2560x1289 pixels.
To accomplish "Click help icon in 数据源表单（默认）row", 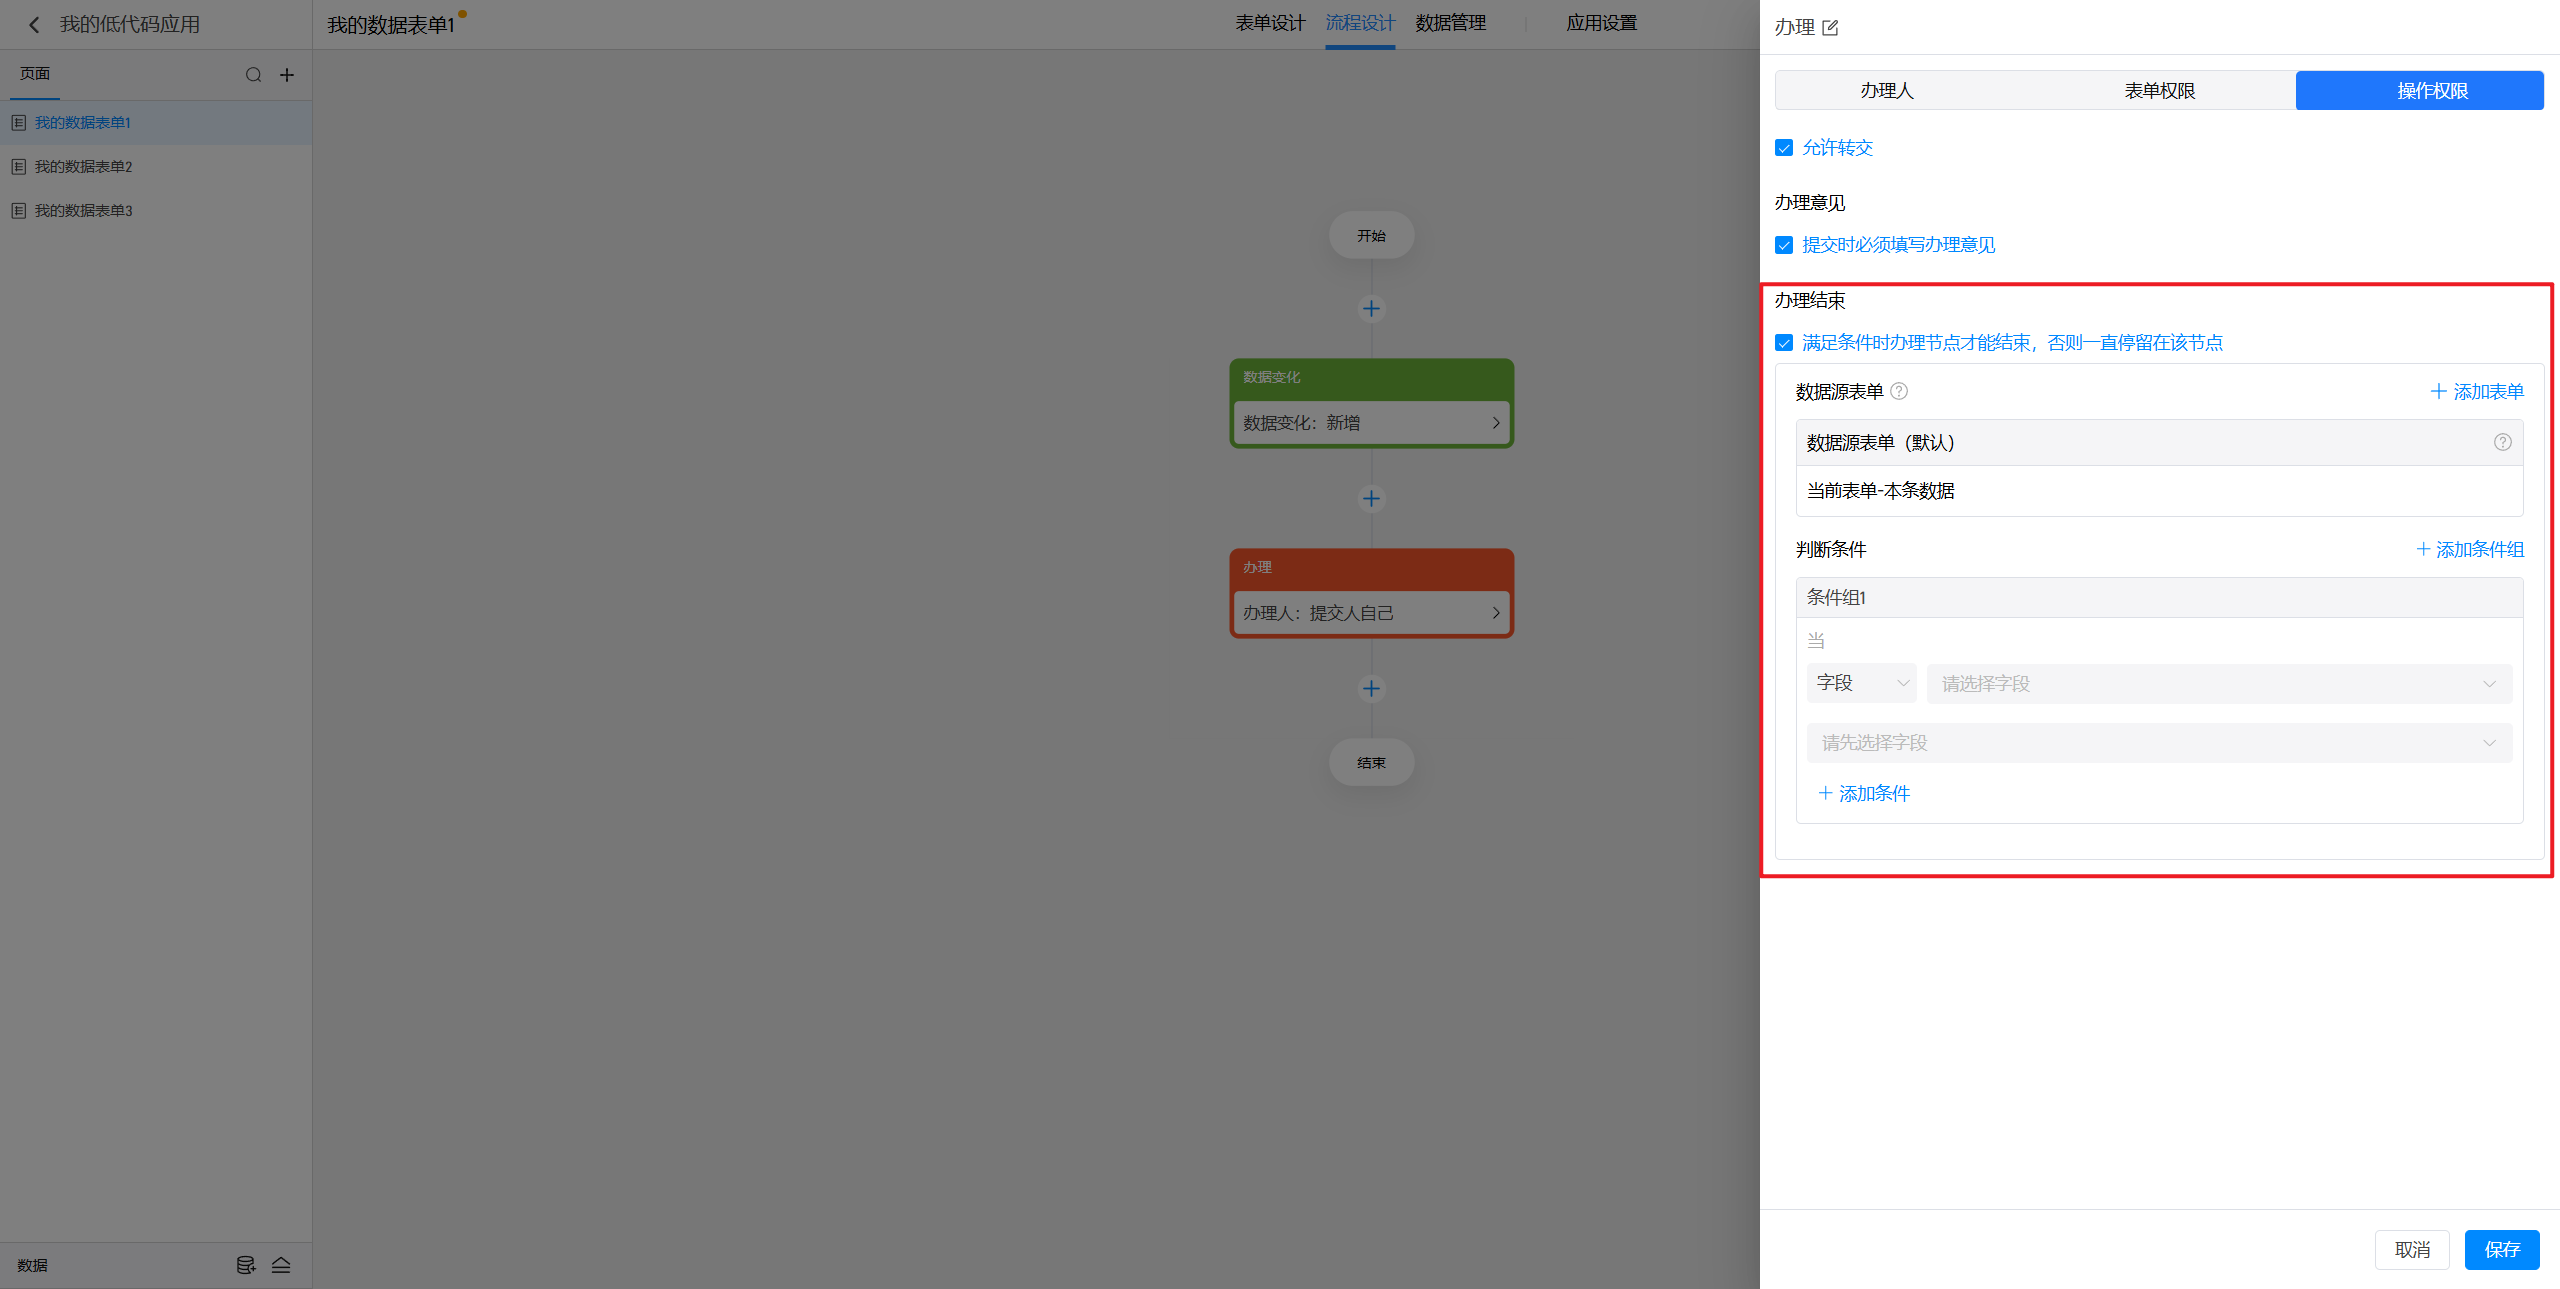I will click(2502, 442).
